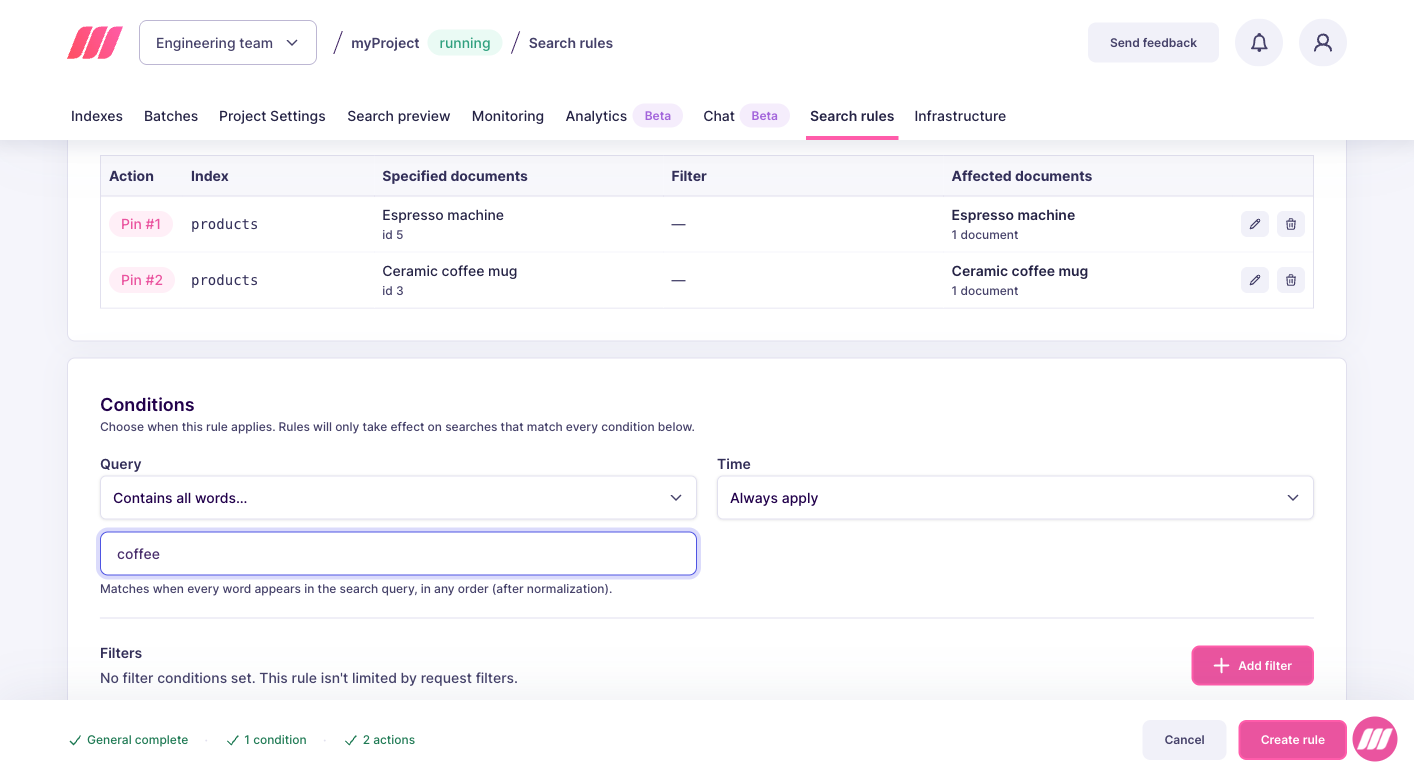Delete the Pin #1 Espresso machine action

point(1291,224)
